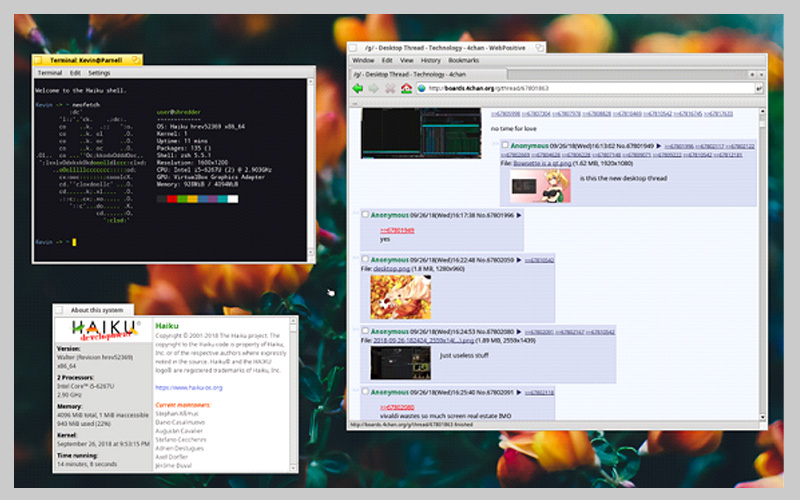Viewport: 800px width, 500px height.
Task: Open post menu arrow for No.67801949
Action: (657, 146)
